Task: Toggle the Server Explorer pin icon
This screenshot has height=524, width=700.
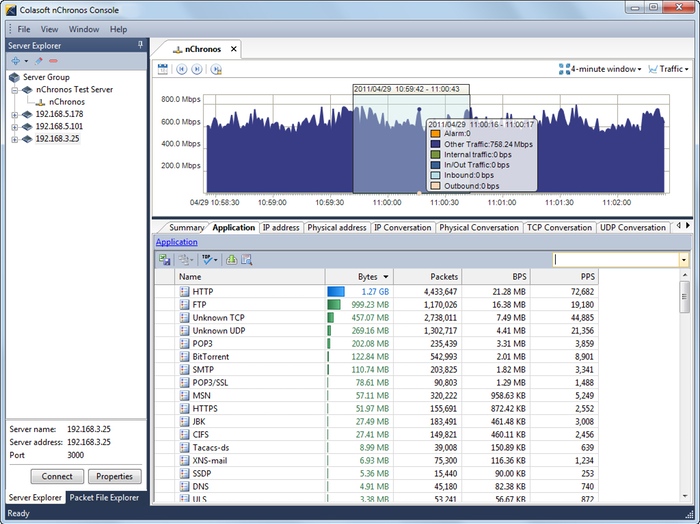Action: click(x=140, y=45)
